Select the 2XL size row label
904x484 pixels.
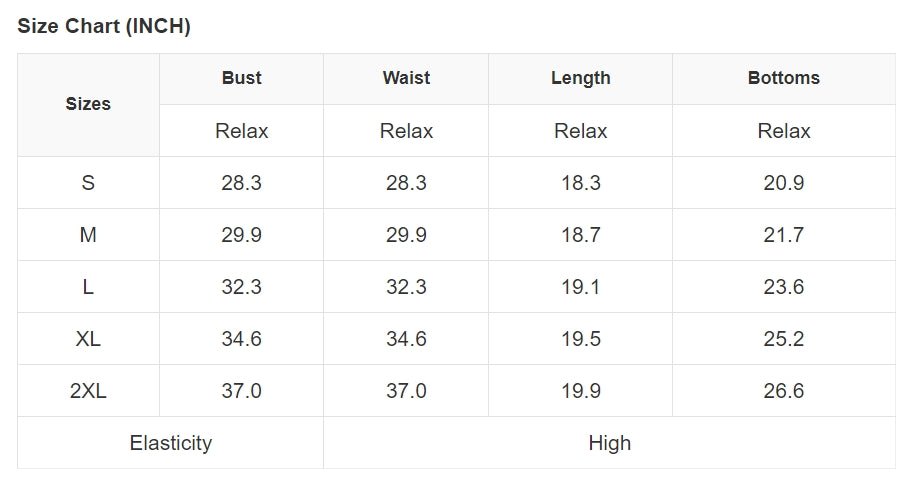pyautogui.click(x=88, y=391)
